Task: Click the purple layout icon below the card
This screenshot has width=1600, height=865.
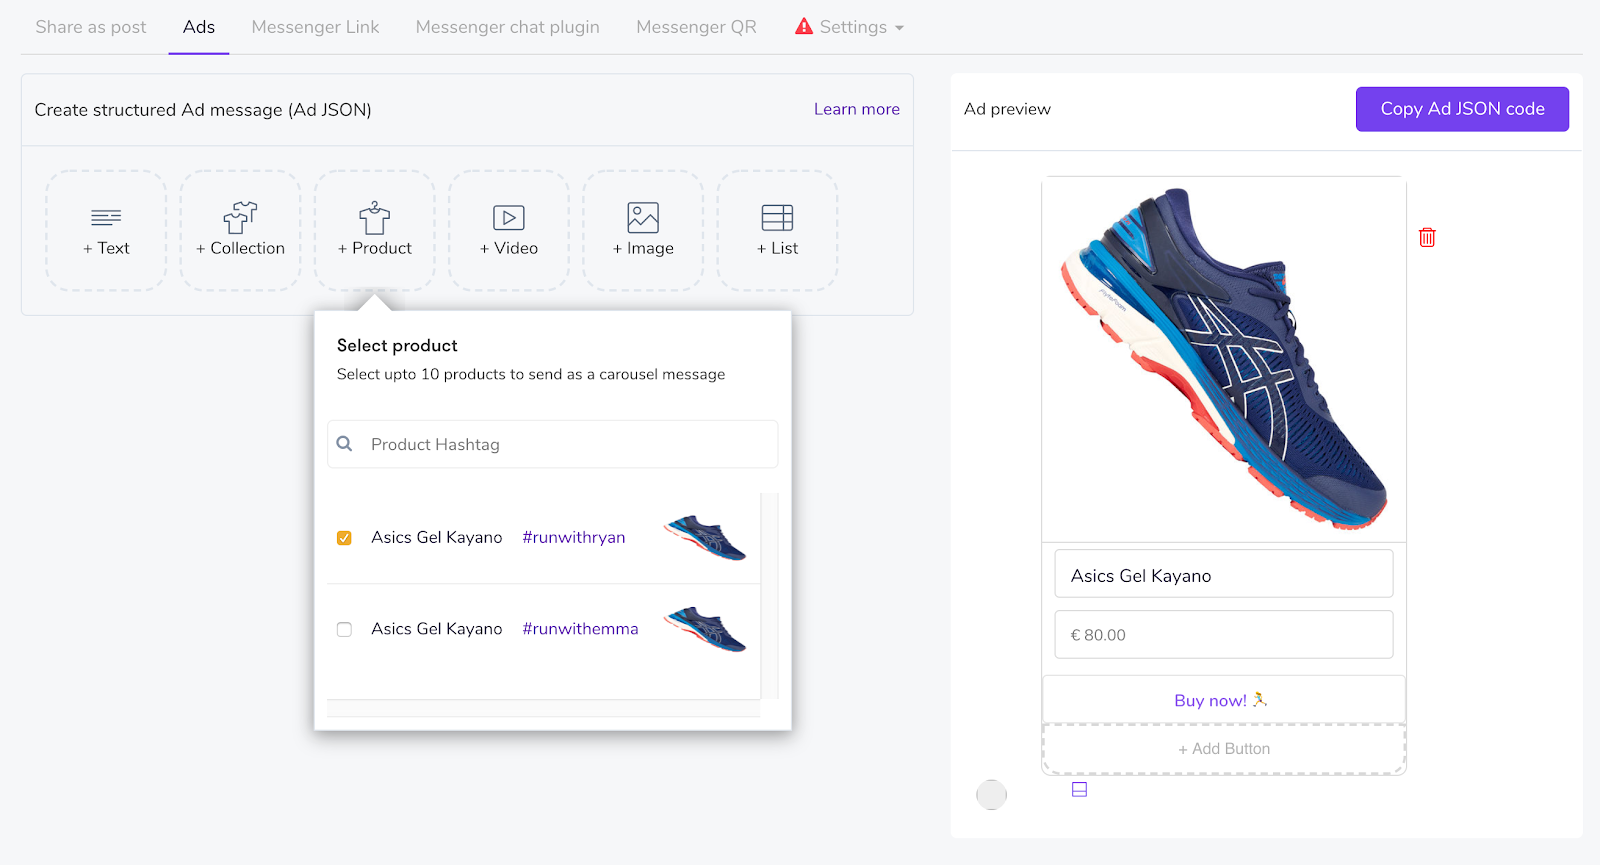Action: [1079, 789]
